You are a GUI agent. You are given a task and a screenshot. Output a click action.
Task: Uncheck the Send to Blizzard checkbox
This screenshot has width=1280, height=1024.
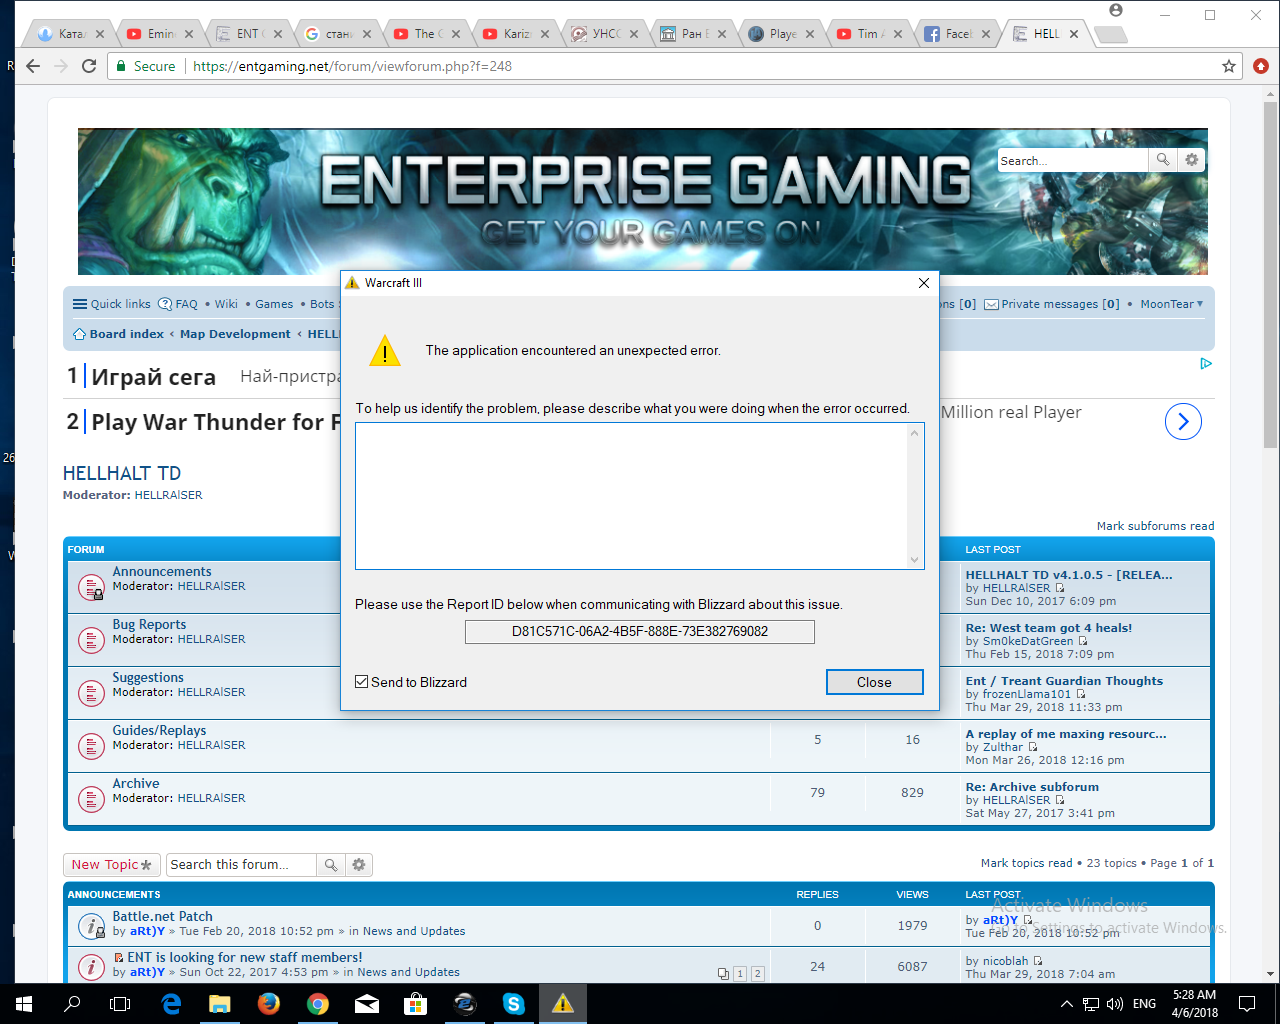point(362,682)
